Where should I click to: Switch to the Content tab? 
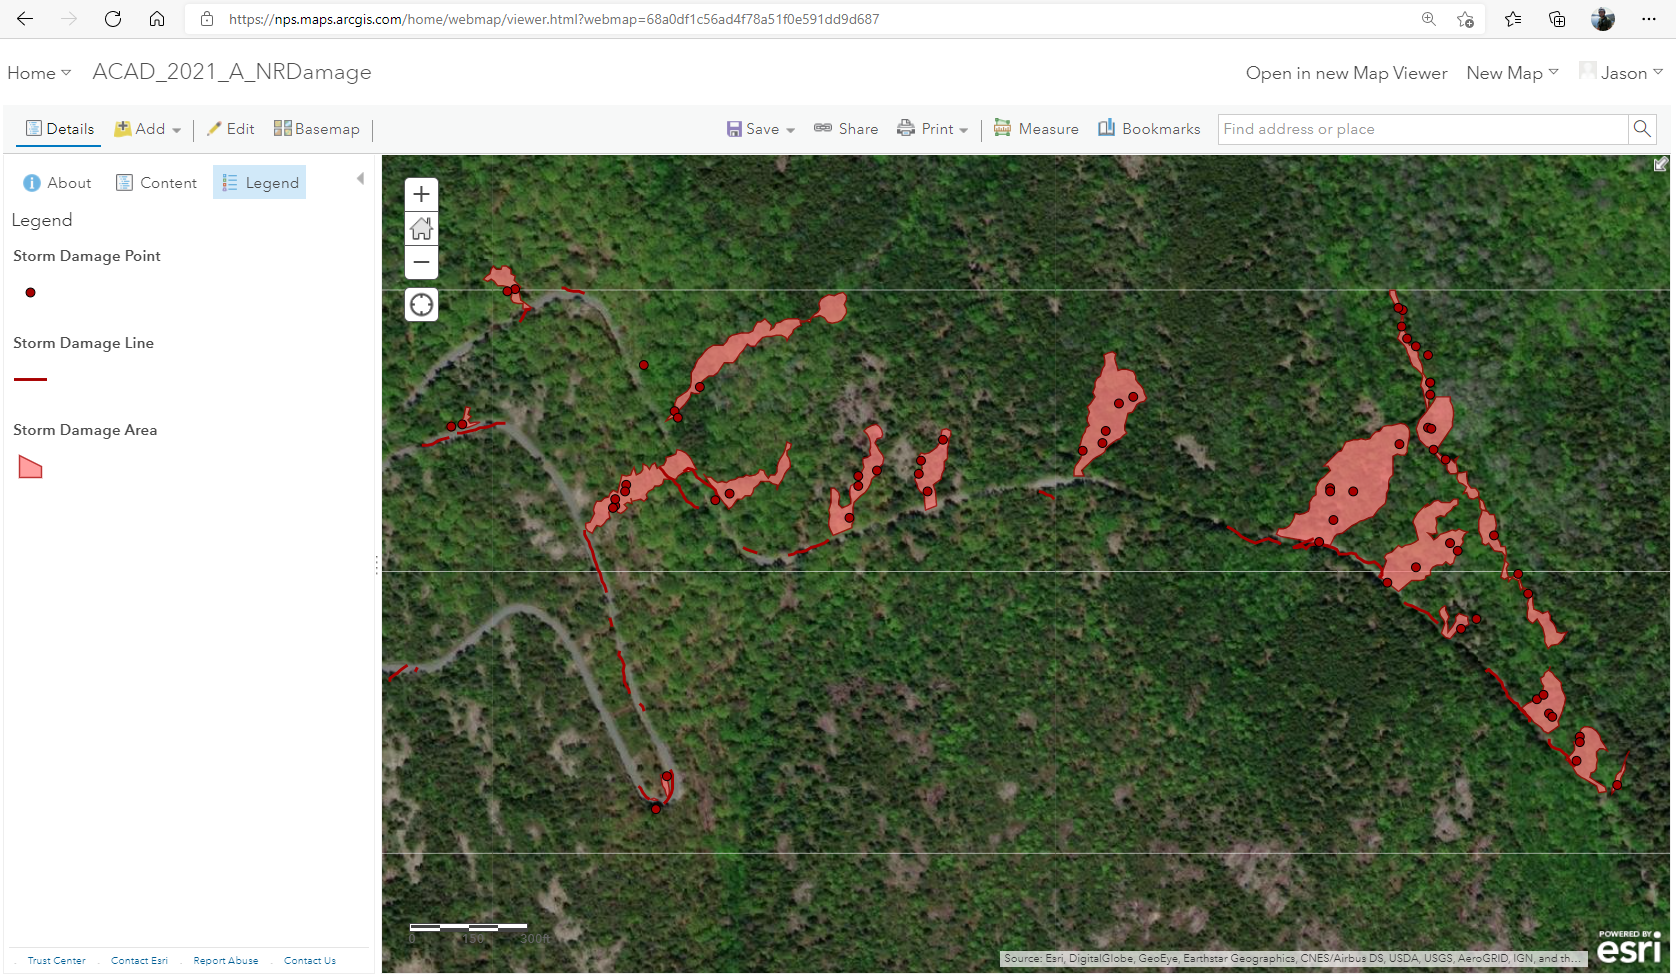156,183
